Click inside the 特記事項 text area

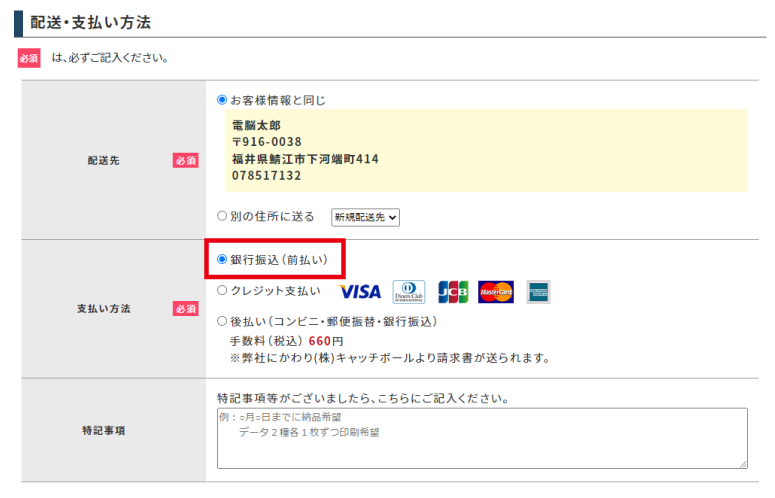click(481, 438)
